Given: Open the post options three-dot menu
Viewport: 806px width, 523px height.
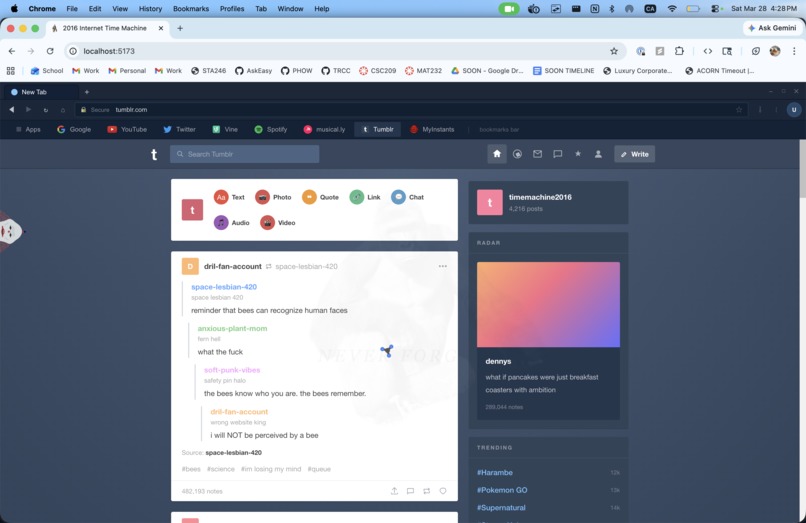Looking at the screenshot, I should [x=443, y=266].
